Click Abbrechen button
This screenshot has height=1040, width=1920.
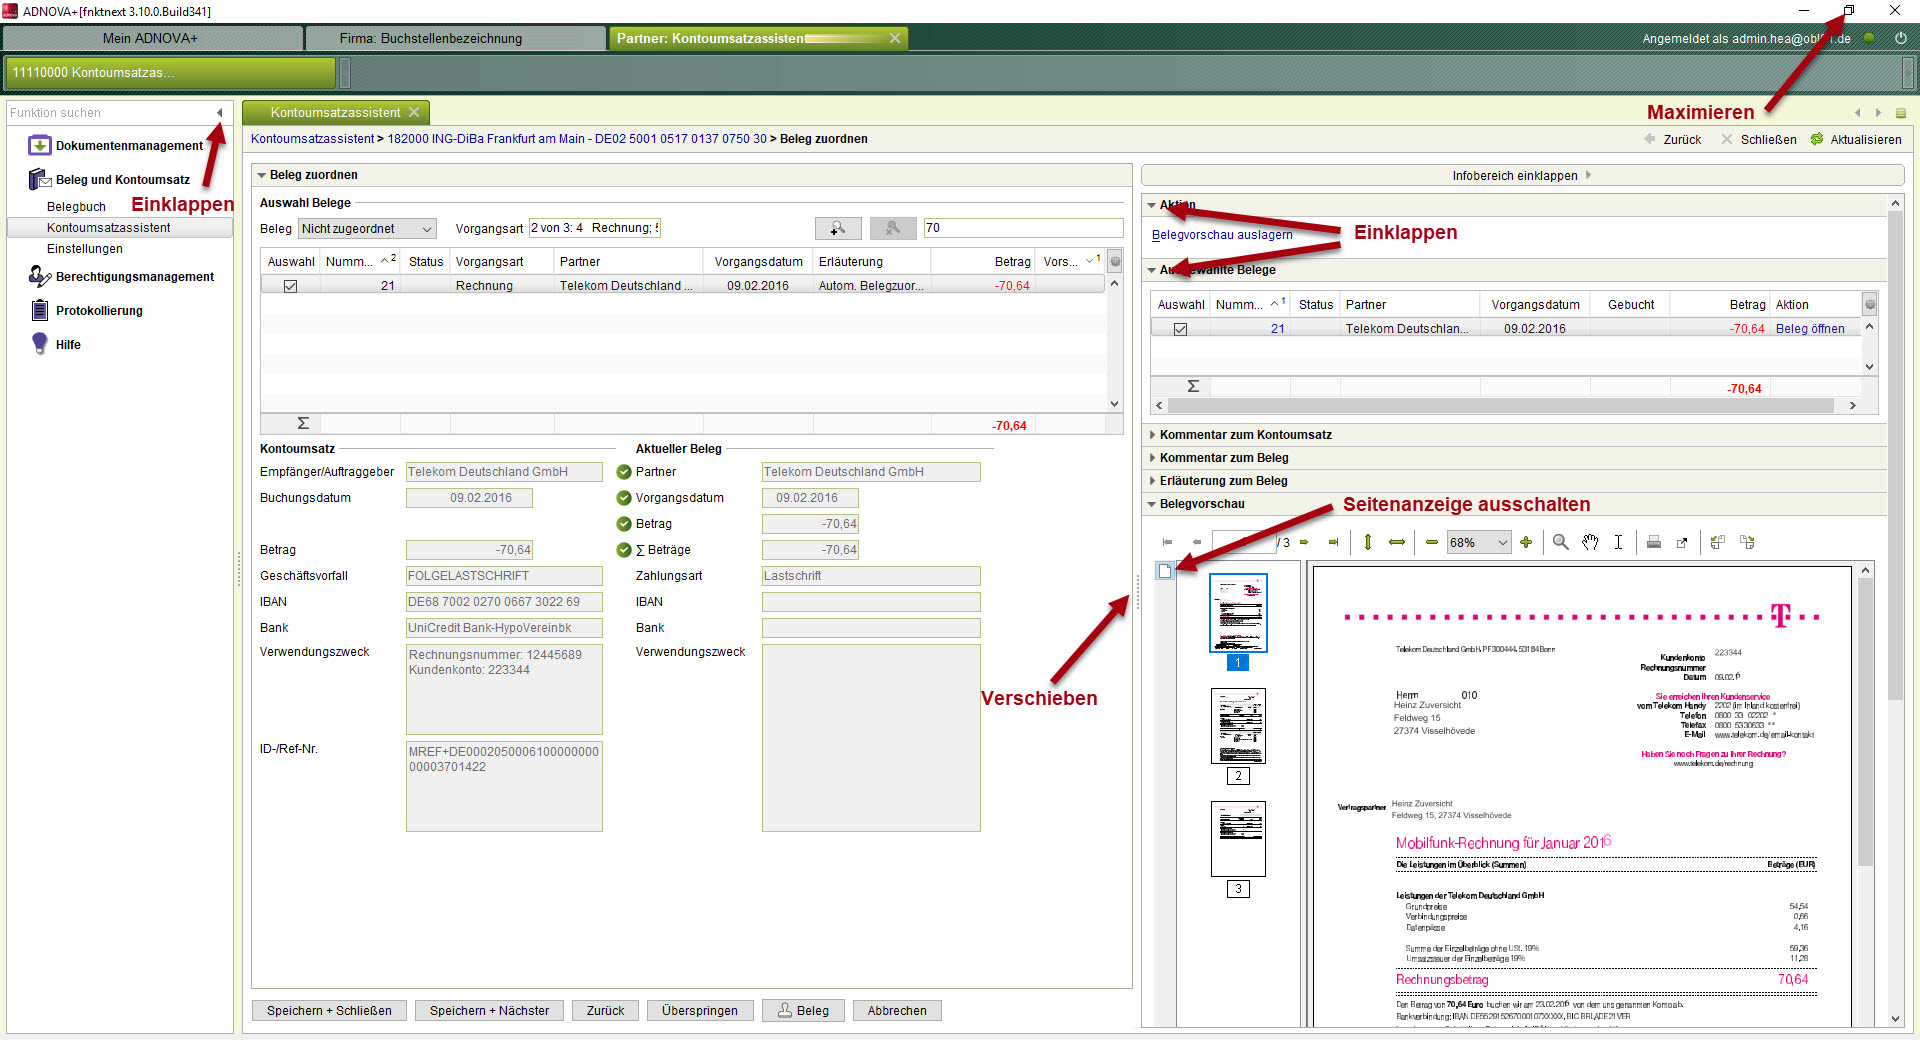click(x=897, y=1011)
